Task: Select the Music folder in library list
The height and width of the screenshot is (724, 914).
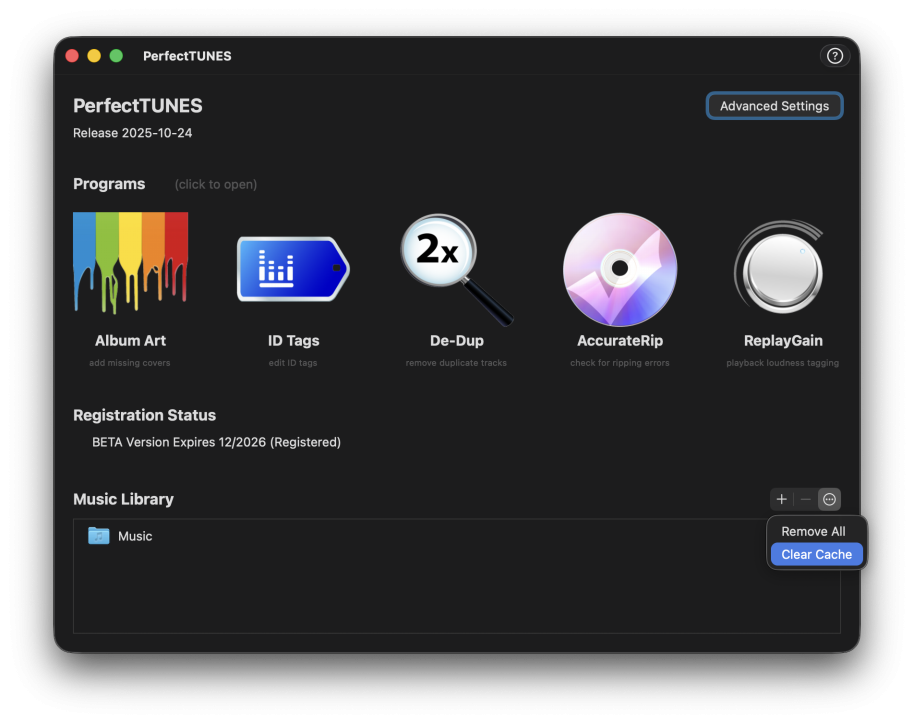Action: [x=135, y=536]
